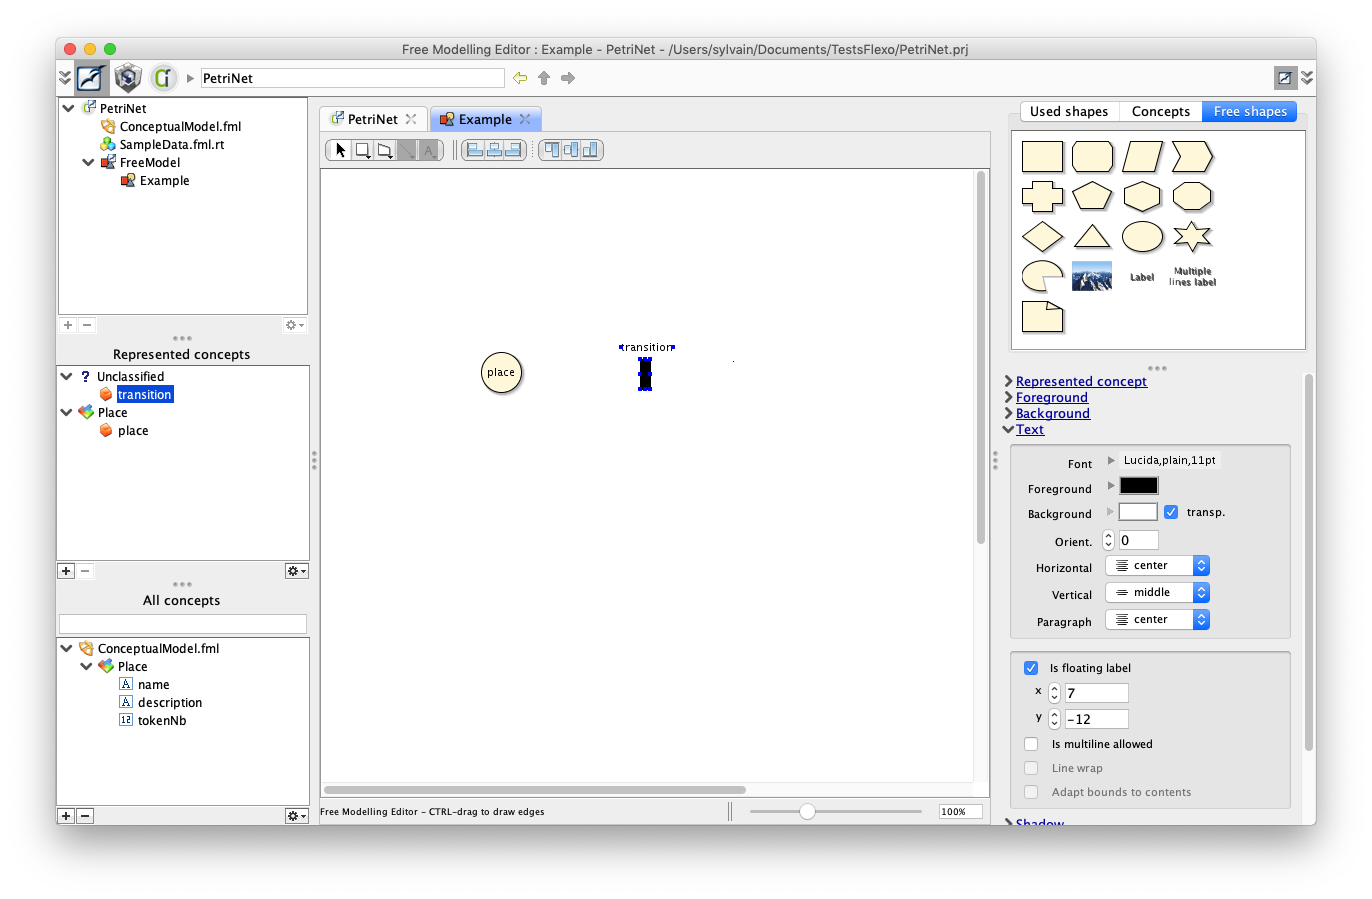
Task: Pick the octagon shape
Action: pos(1192,197)
